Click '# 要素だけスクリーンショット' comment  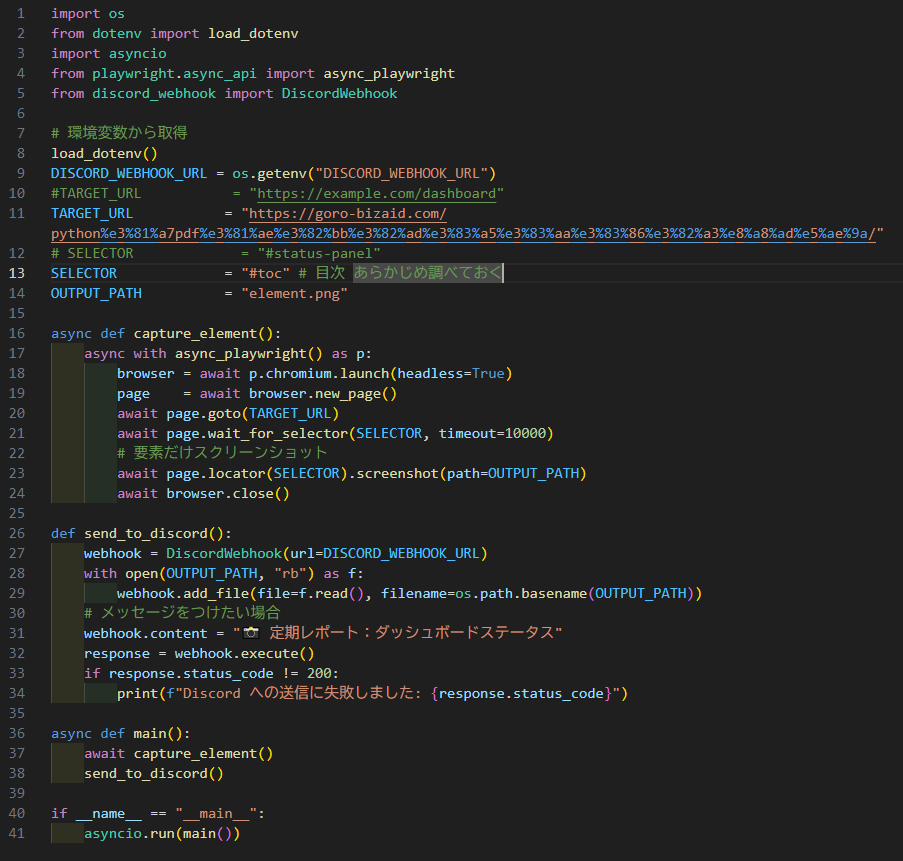point(222,453)
